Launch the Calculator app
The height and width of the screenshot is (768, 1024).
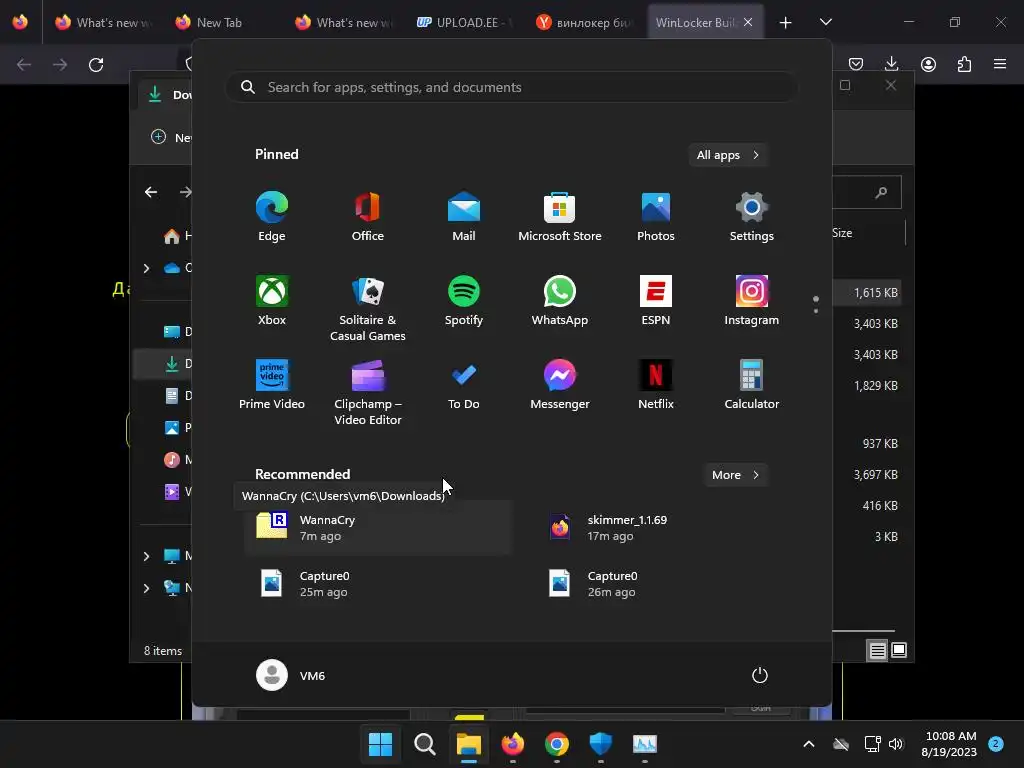pyautogui.click(x=752, y=385)
